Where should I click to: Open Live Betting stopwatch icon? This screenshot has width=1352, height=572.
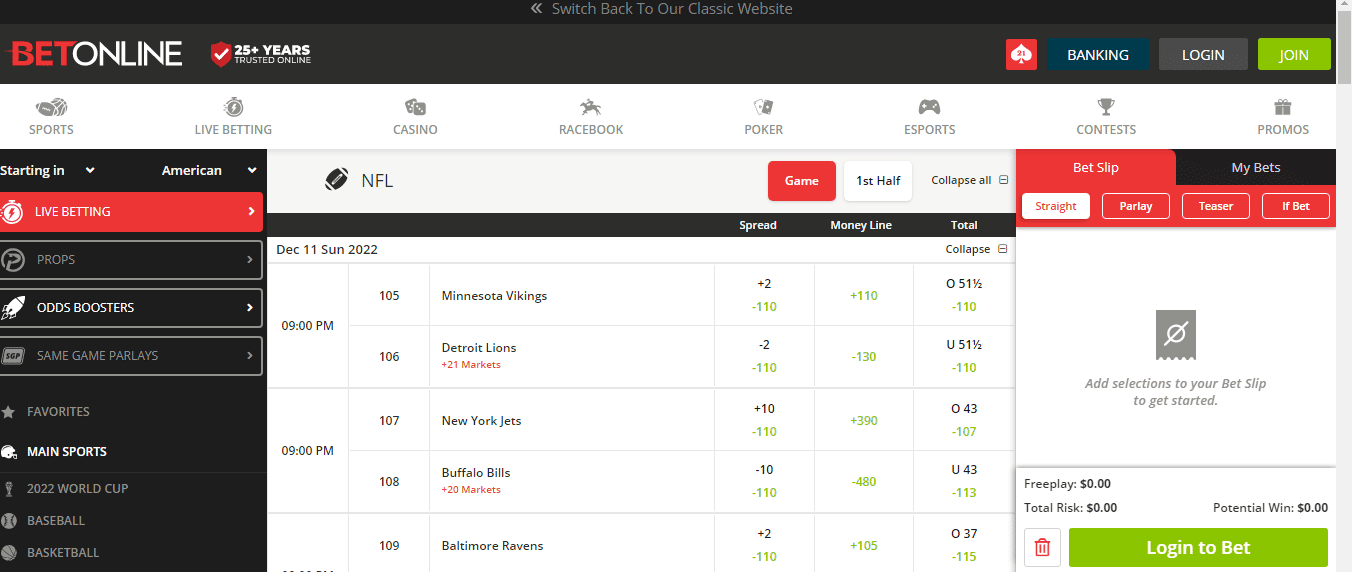click(x=233, y=107)
